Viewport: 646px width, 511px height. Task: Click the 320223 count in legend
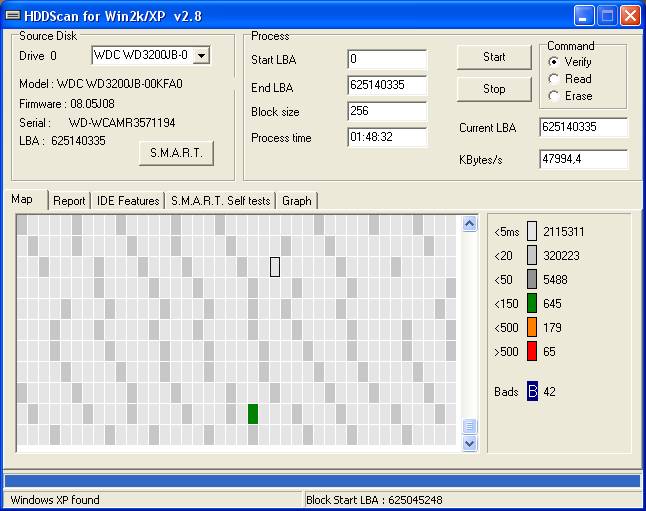tap(561, 256)
